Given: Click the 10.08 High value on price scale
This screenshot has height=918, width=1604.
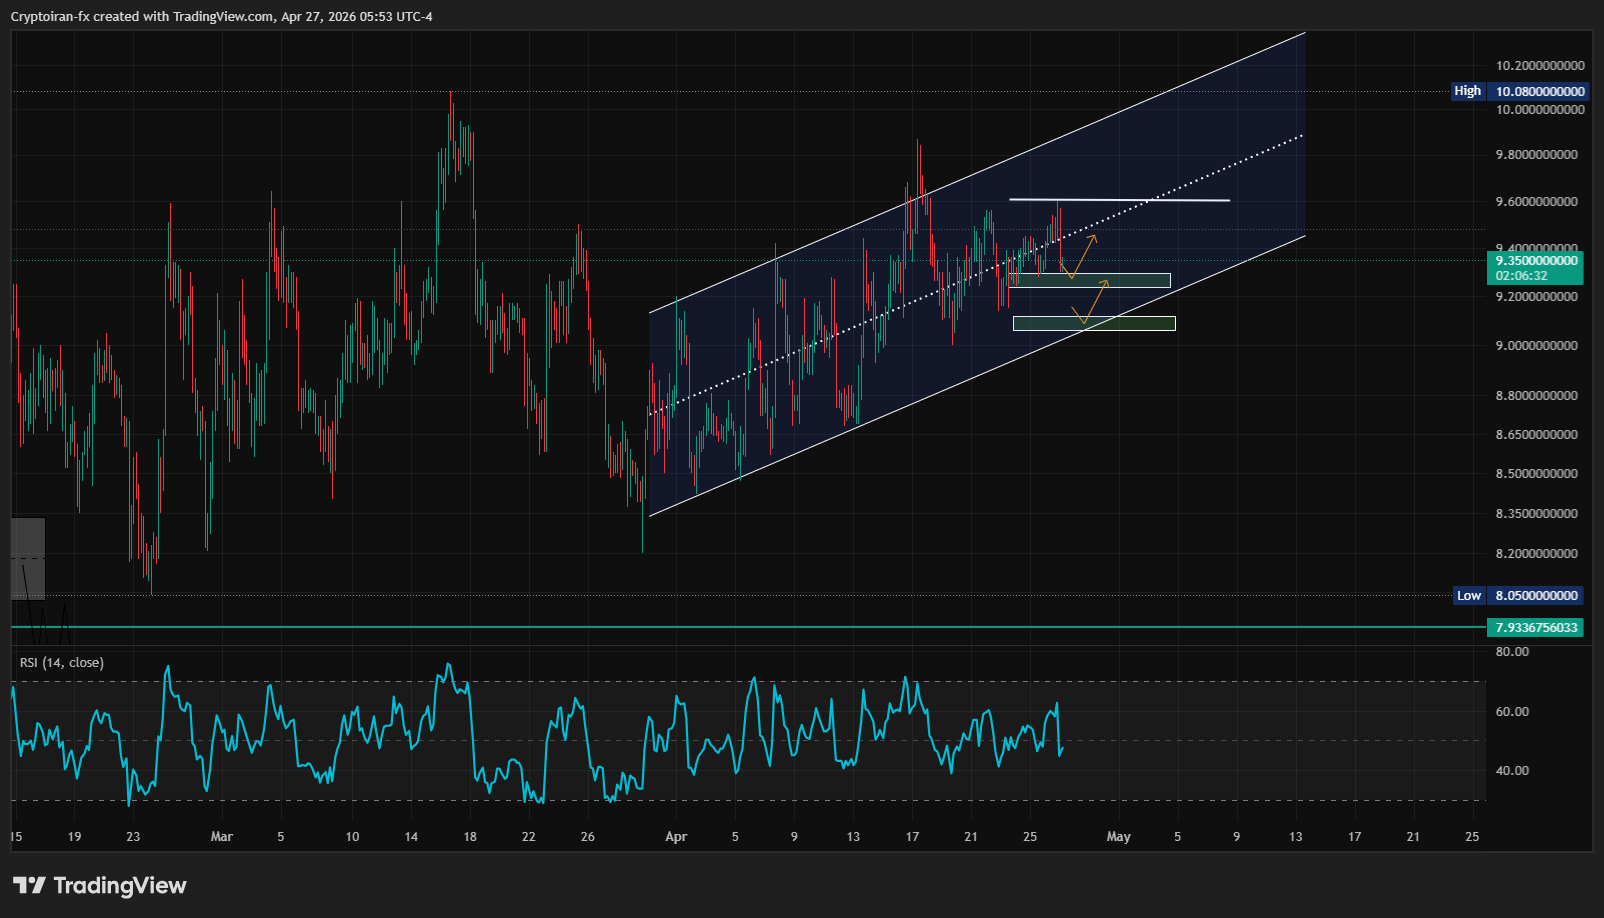Looking at the screenshot, I should tap(1539, 91).
